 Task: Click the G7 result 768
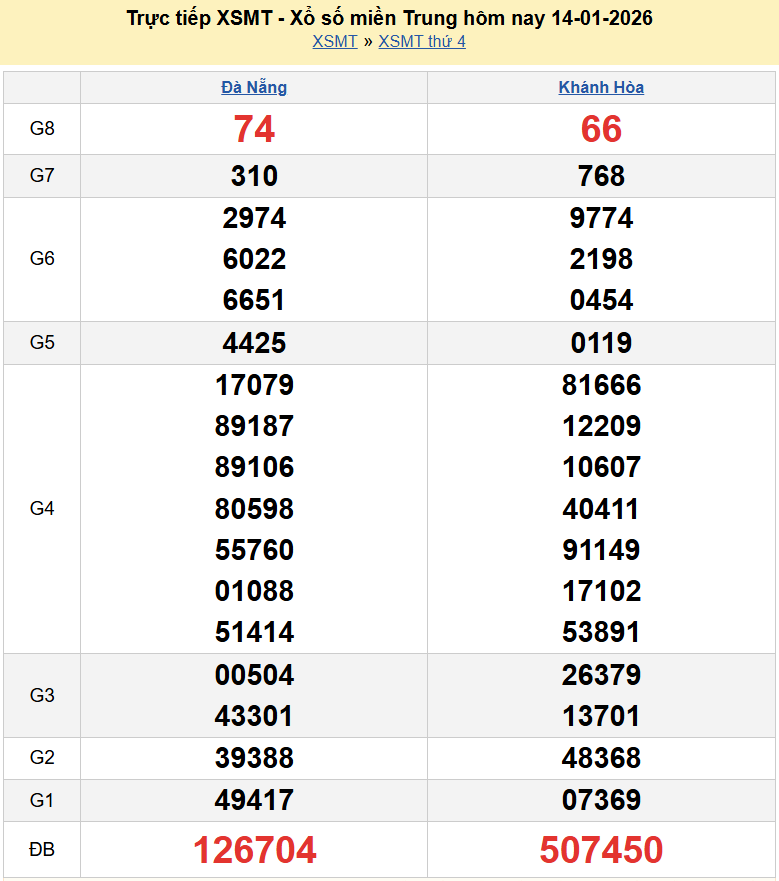[601, 176]
